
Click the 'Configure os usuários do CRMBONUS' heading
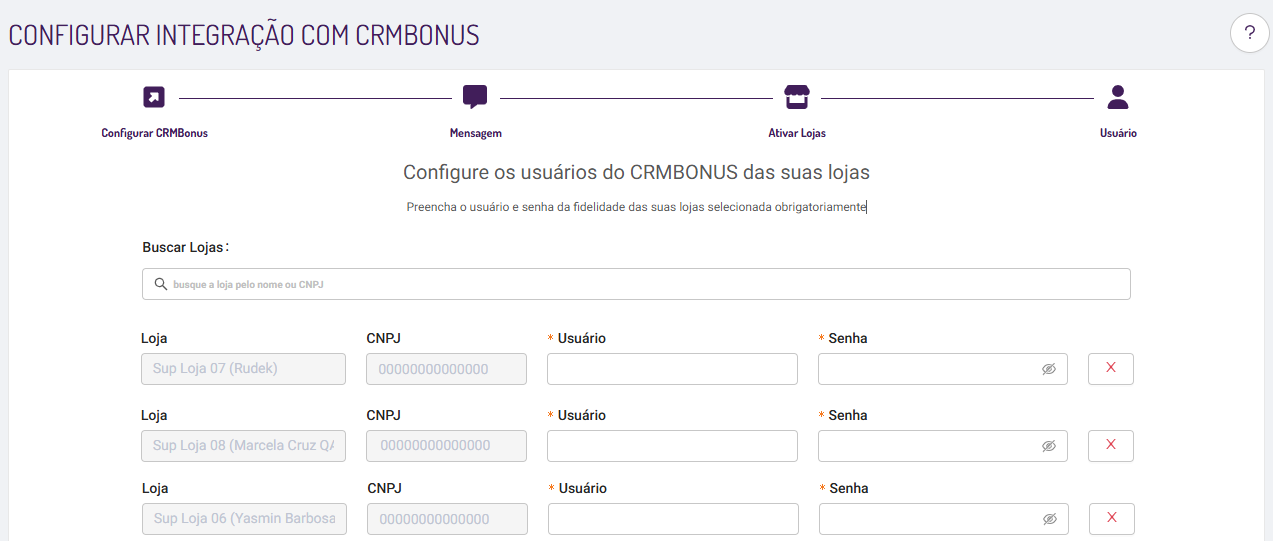[x=636, y=172]
